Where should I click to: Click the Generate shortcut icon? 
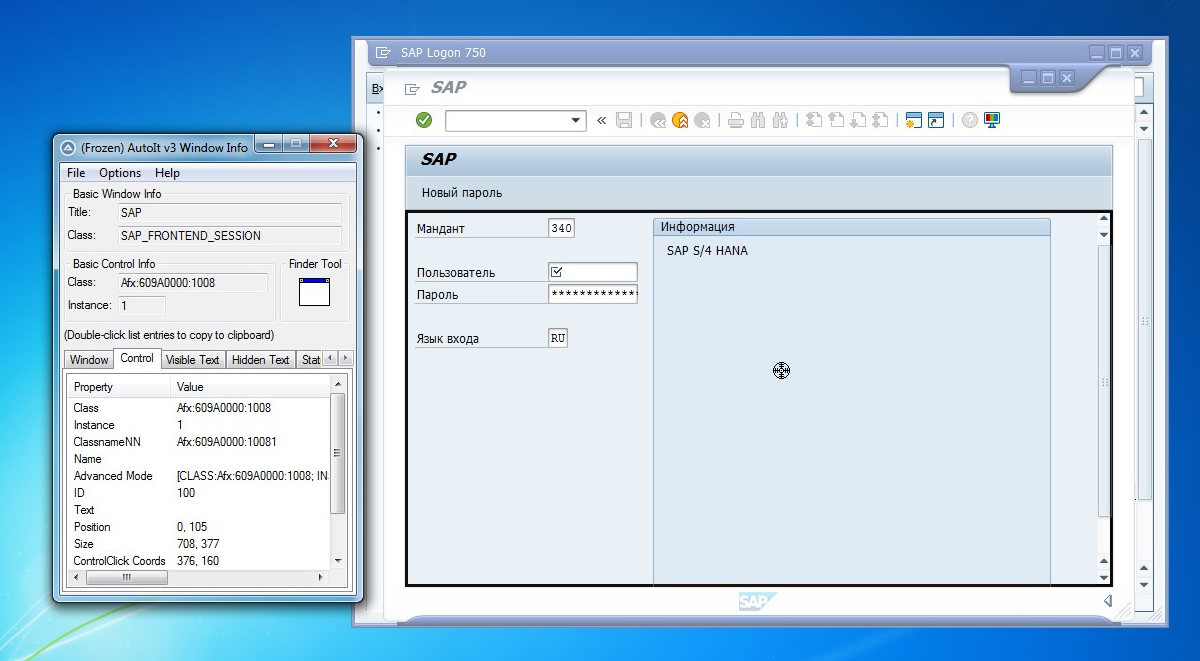pyautogui.click(x=936, y=120)
